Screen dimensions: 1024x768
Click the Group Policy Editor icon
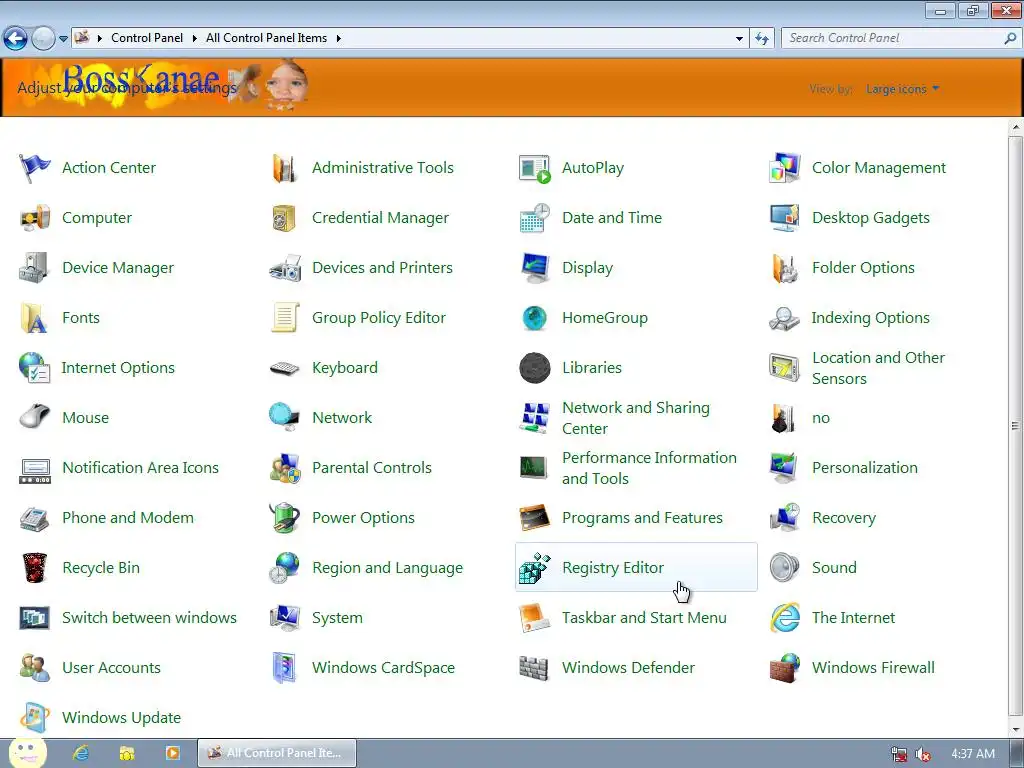coord(284,318)
